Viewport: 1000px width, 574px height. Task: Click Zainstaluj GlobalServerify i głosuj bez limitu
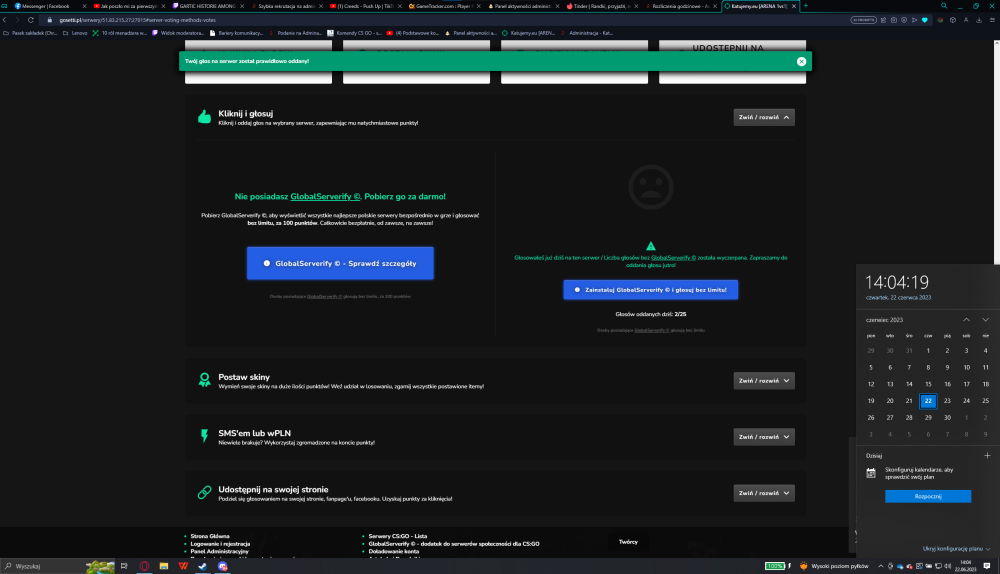click(651, 290)
